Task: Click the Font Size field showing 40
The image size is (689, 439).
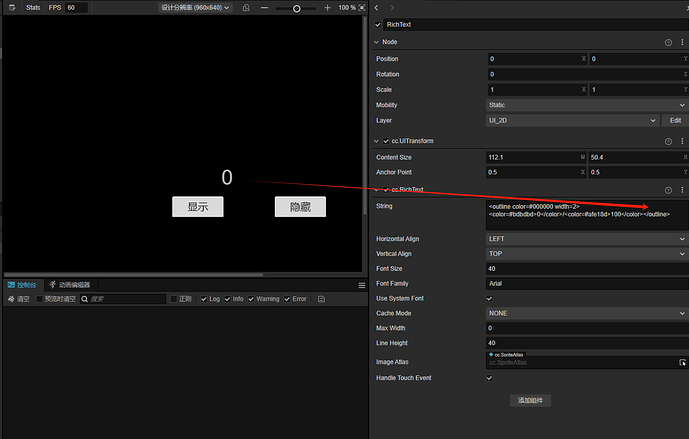Action: tap(587, 268)
